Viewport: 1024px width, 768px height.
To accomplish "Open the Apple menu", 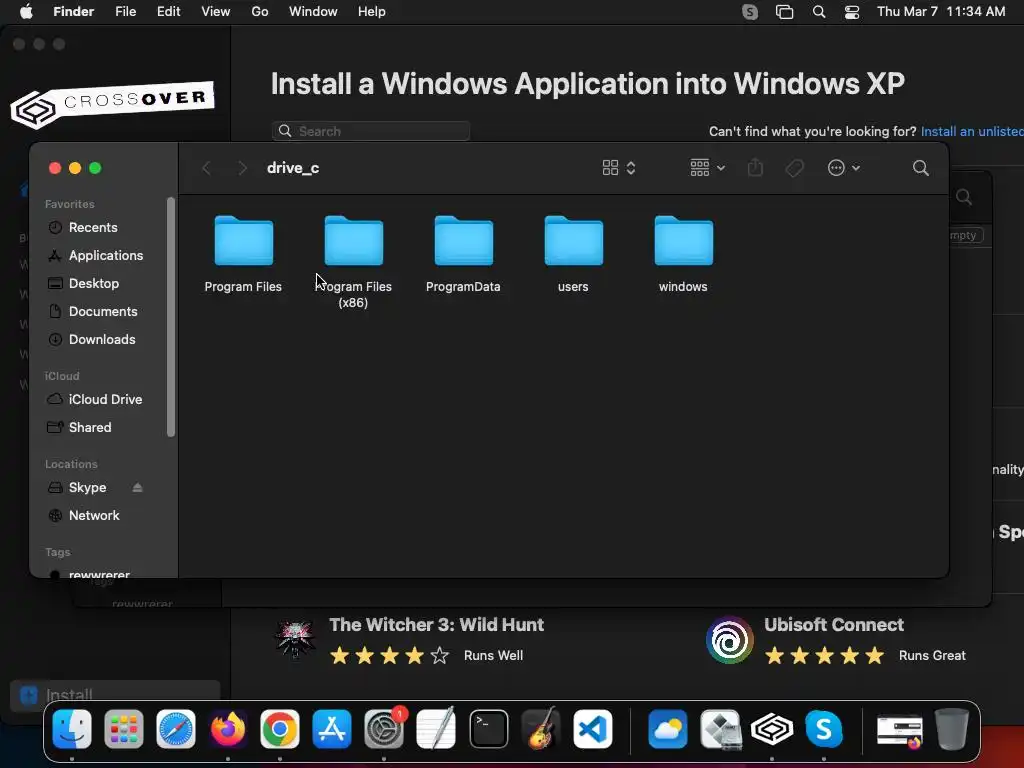I will 26,12.
